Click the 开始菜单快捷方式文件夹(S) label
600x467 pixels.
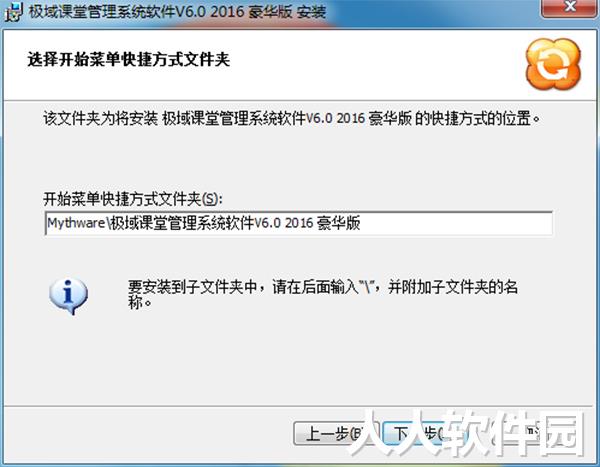[x=133, y=199]
